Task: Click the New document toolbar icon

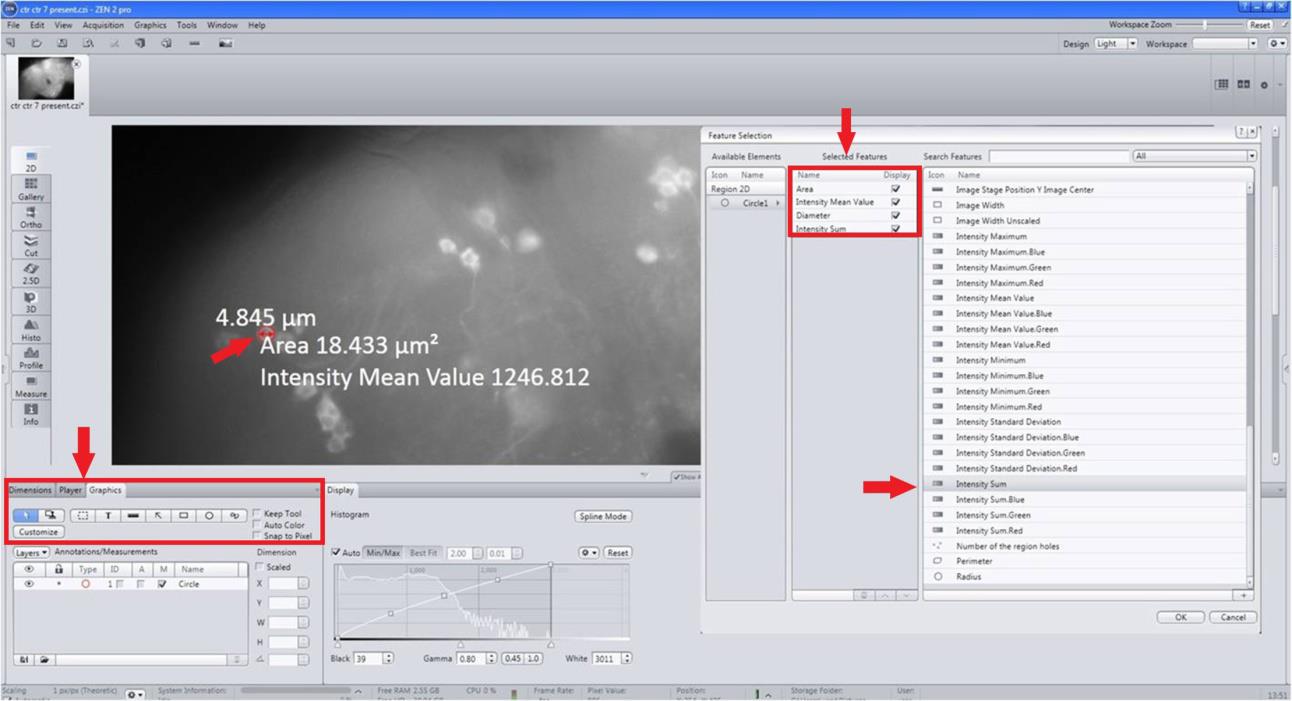Action: tap(11, 44)
